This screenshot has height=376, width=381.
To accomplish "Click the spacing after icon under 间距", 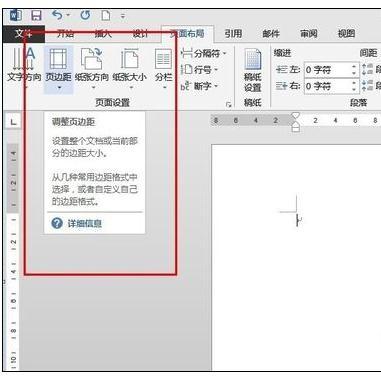I will tap(368, 86).
